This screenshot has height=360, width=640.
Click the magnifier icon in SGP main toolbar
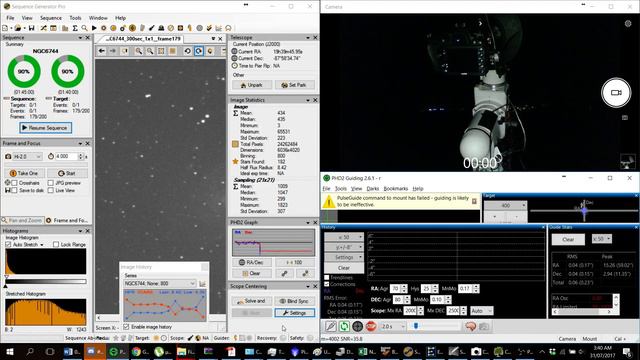pyautogui.click(x=84, y=28)
